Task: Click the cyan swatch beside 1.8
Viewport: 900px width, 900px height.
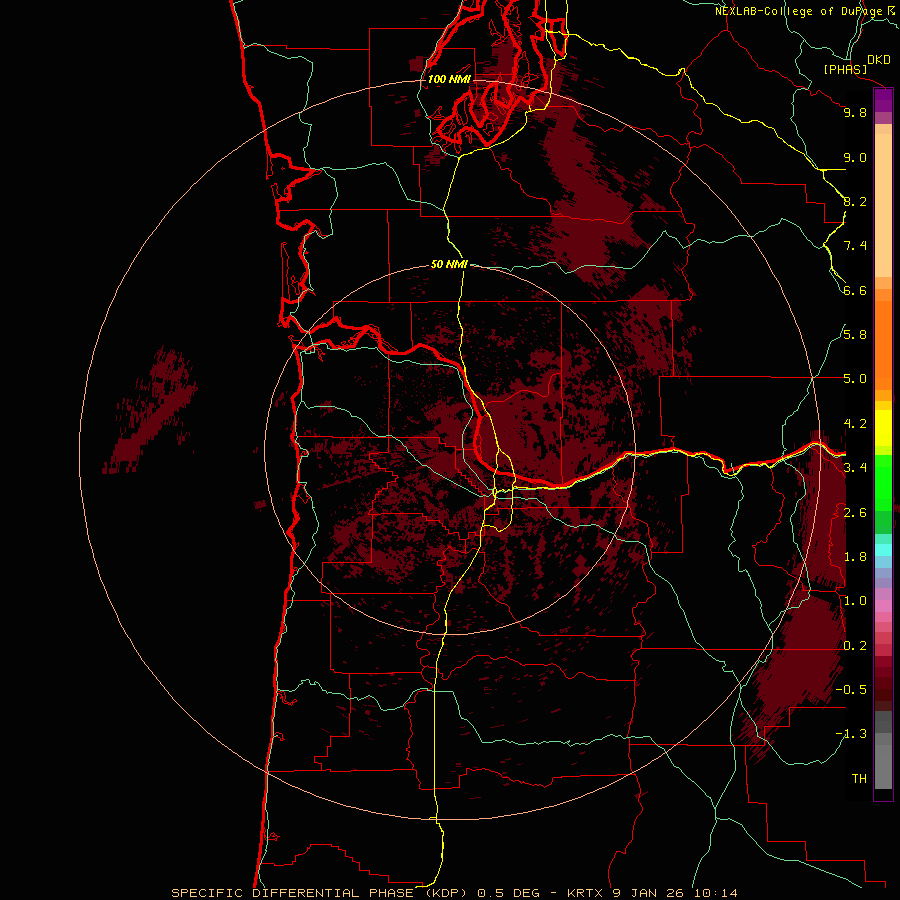Action: click(883, 550)
